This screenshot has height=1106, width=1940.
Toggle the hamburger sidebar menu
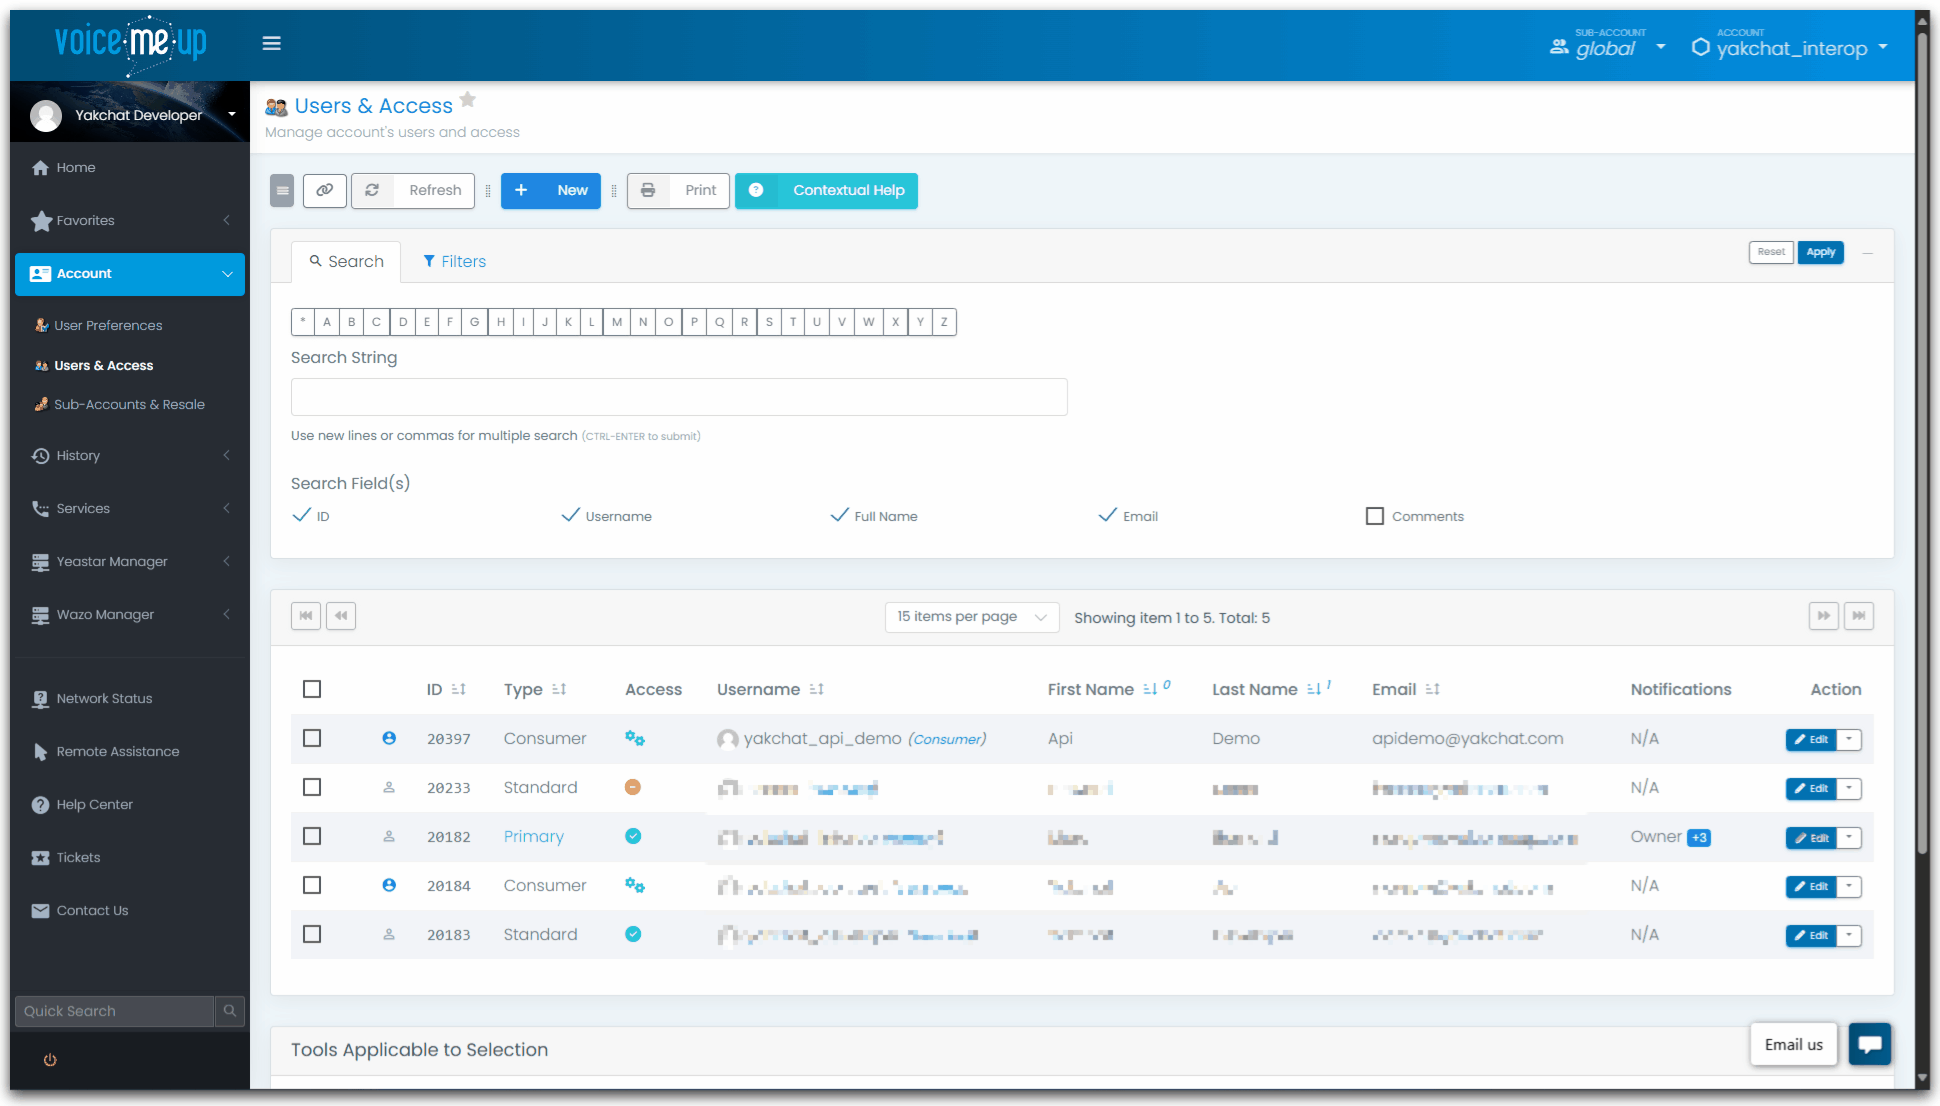point(271,43)
